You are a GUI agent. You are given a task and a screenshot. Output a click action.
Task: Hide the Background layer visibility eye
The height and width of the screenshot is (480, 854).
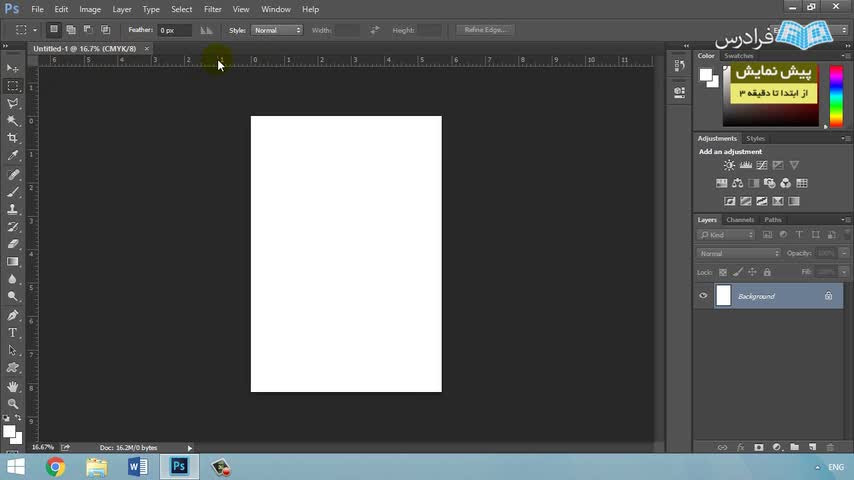tap(703, 296)
